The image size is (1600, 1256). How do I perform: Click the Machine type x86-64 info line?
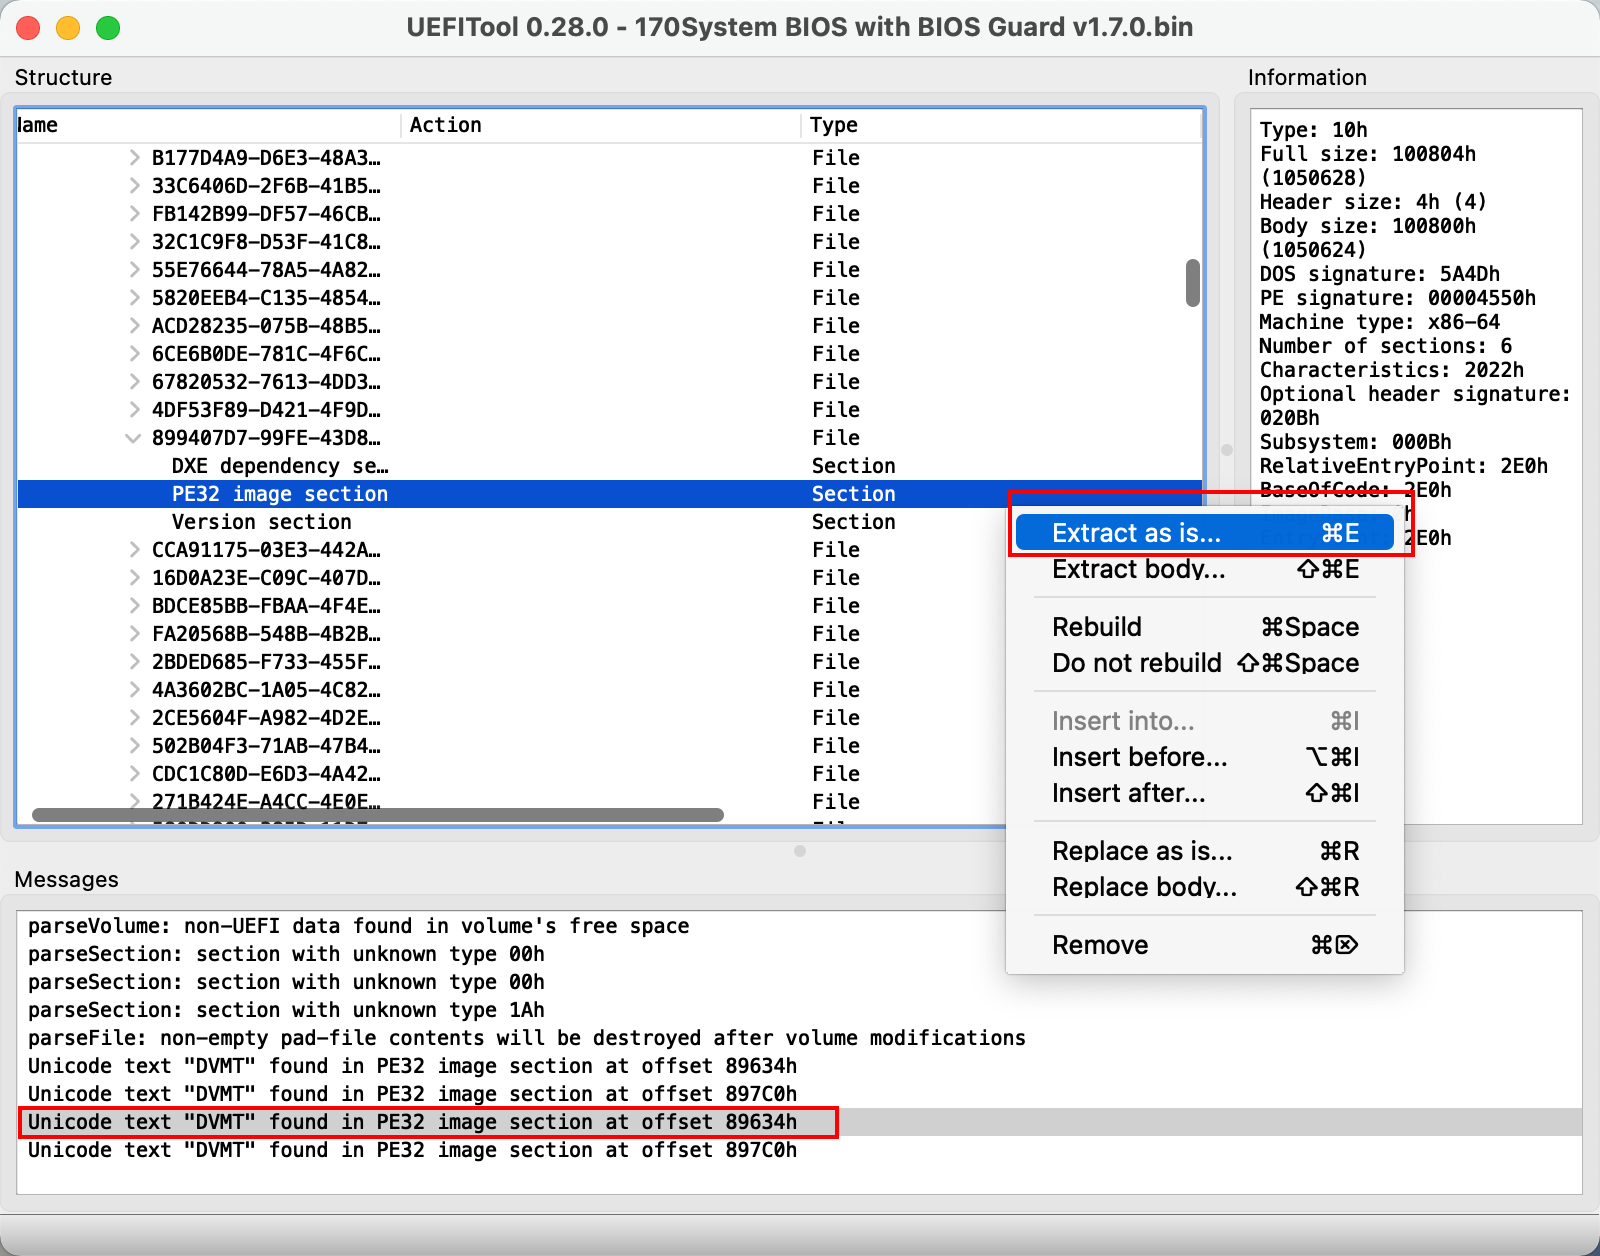point(1379,322)
